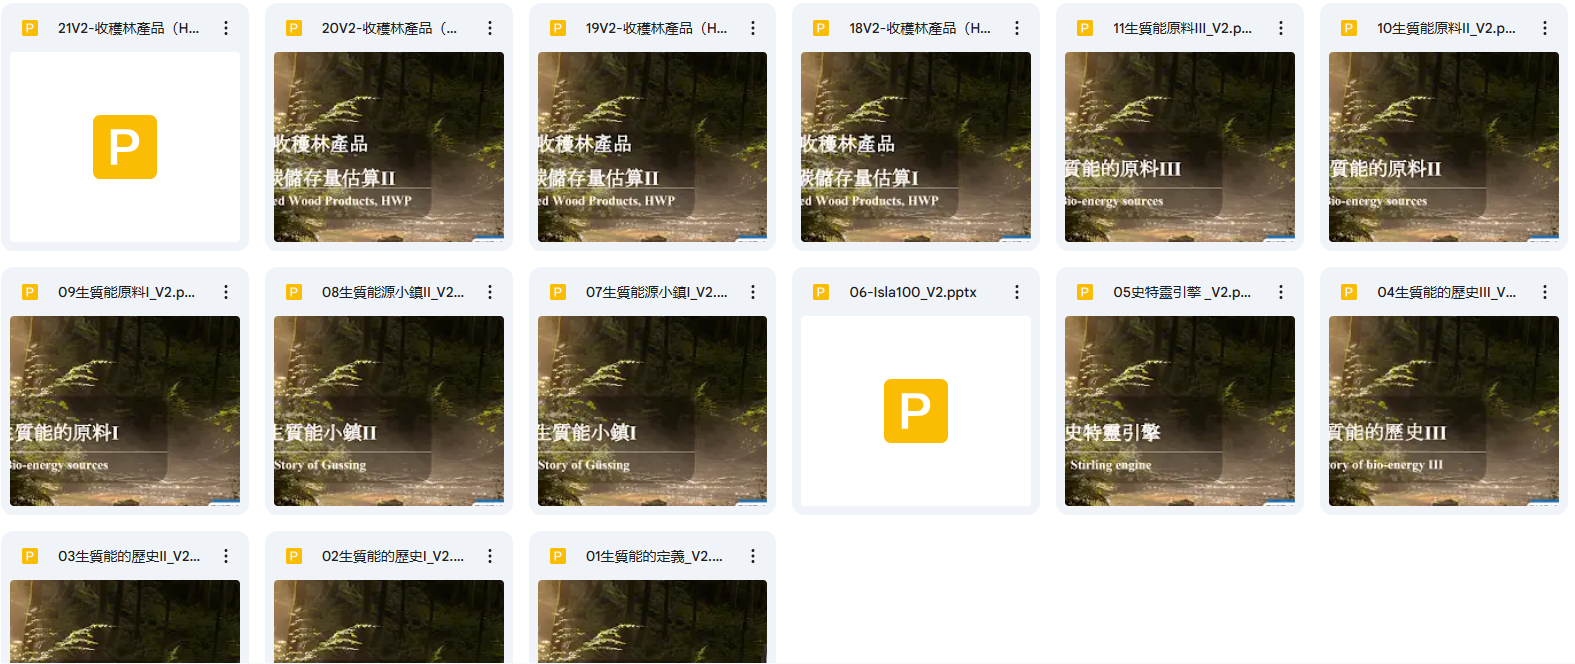Click the file name "04生質能的歷史III_V..."
Image resolution: width=1575 pixels, height=664 pixels.
click(1446, 292)
